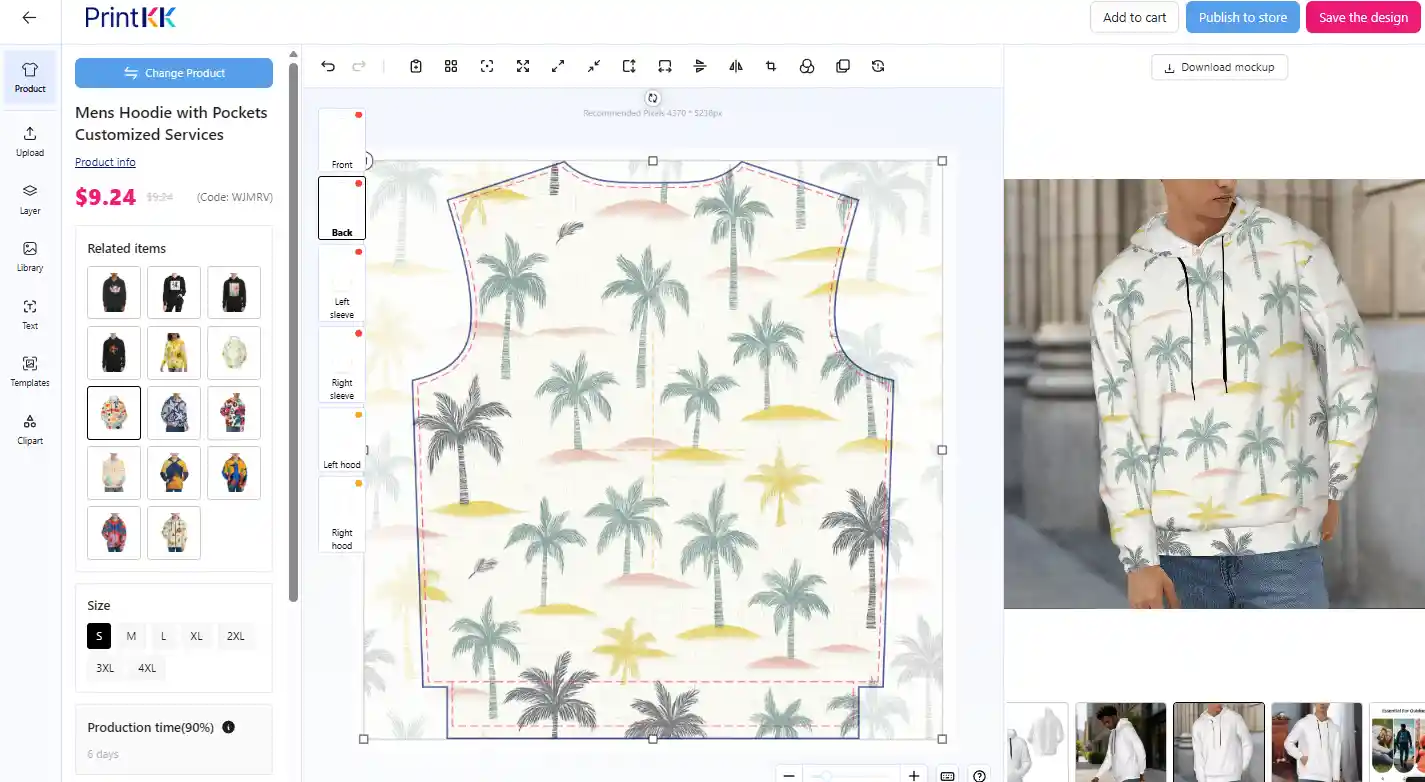Open the Layer panel in sidebar
Screen dimensions: 1425x782
[30, 199]
